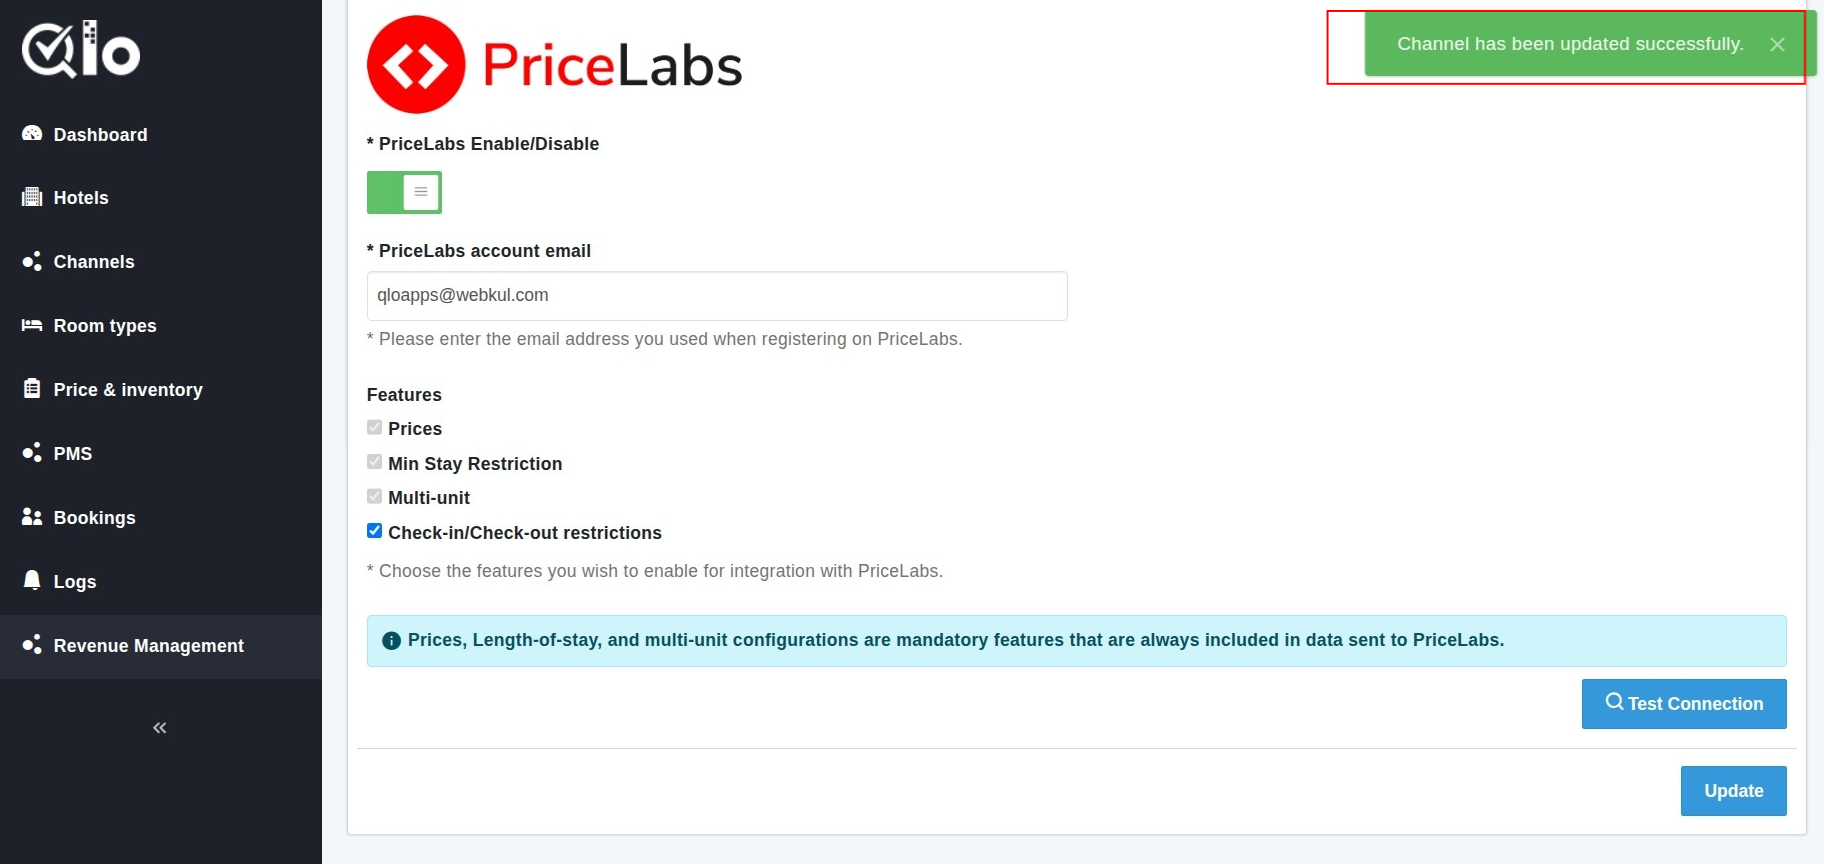Viewport: 1824px width, 864px height.
Task: Click the Multi-unit checkbox
Action: [375, 496]
